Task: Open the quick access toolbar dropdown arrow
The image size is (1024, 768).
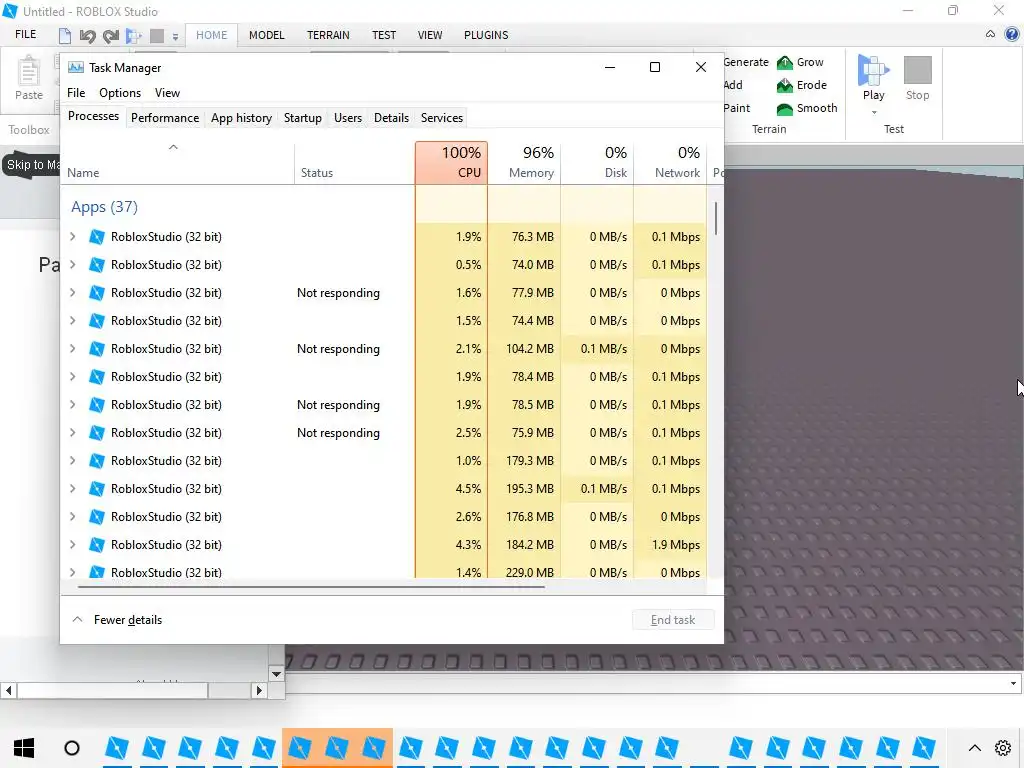Action: coord(175,37)
